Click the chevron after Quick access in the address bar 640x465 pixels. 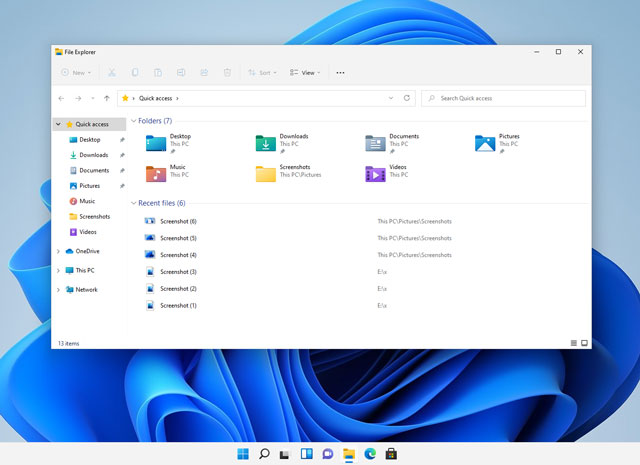177,98
